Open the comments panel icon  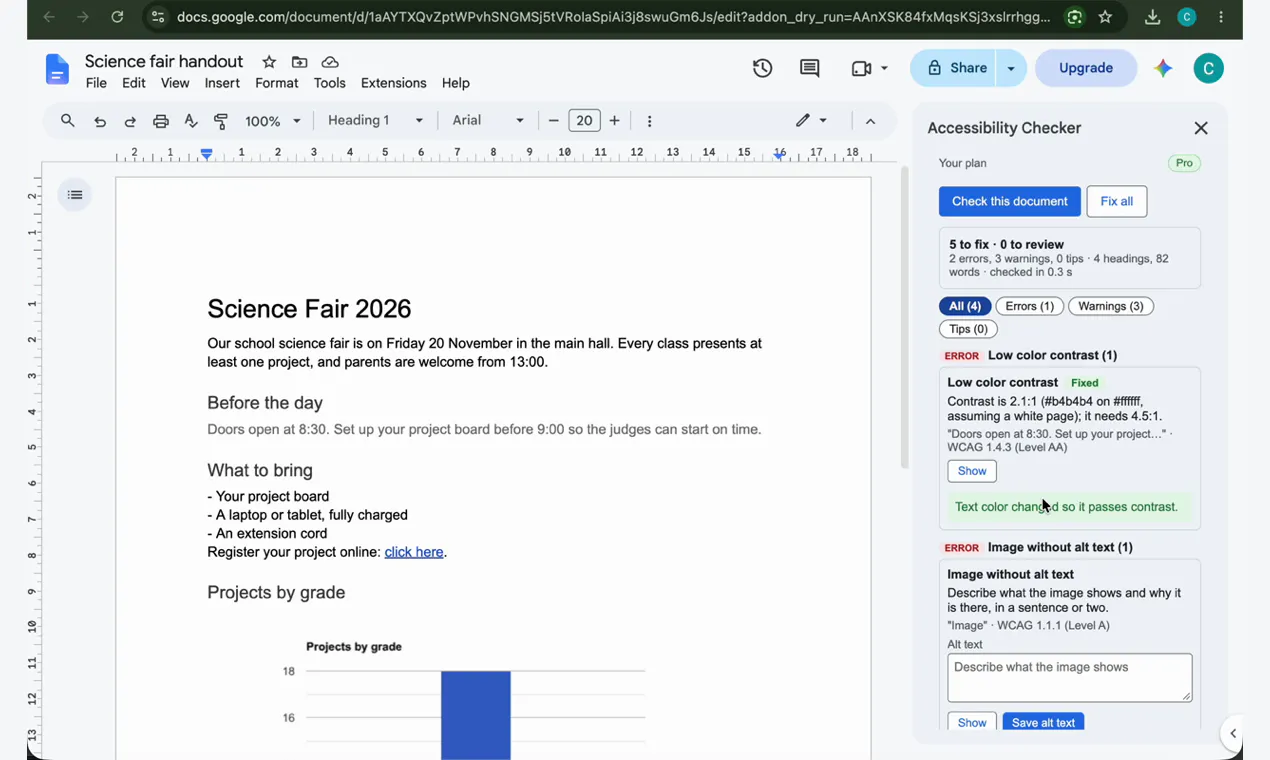click(810, 68)
